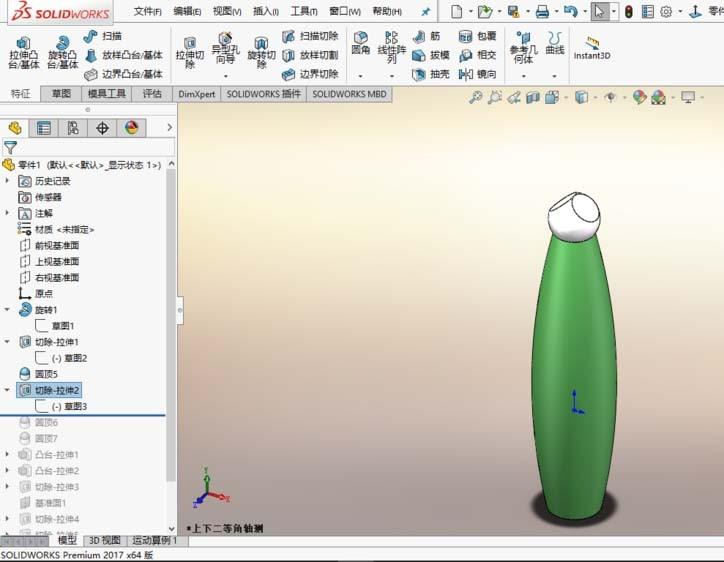Open dropdown arrow under 参考几何体
Screen dimensions: 724x562
524,76
